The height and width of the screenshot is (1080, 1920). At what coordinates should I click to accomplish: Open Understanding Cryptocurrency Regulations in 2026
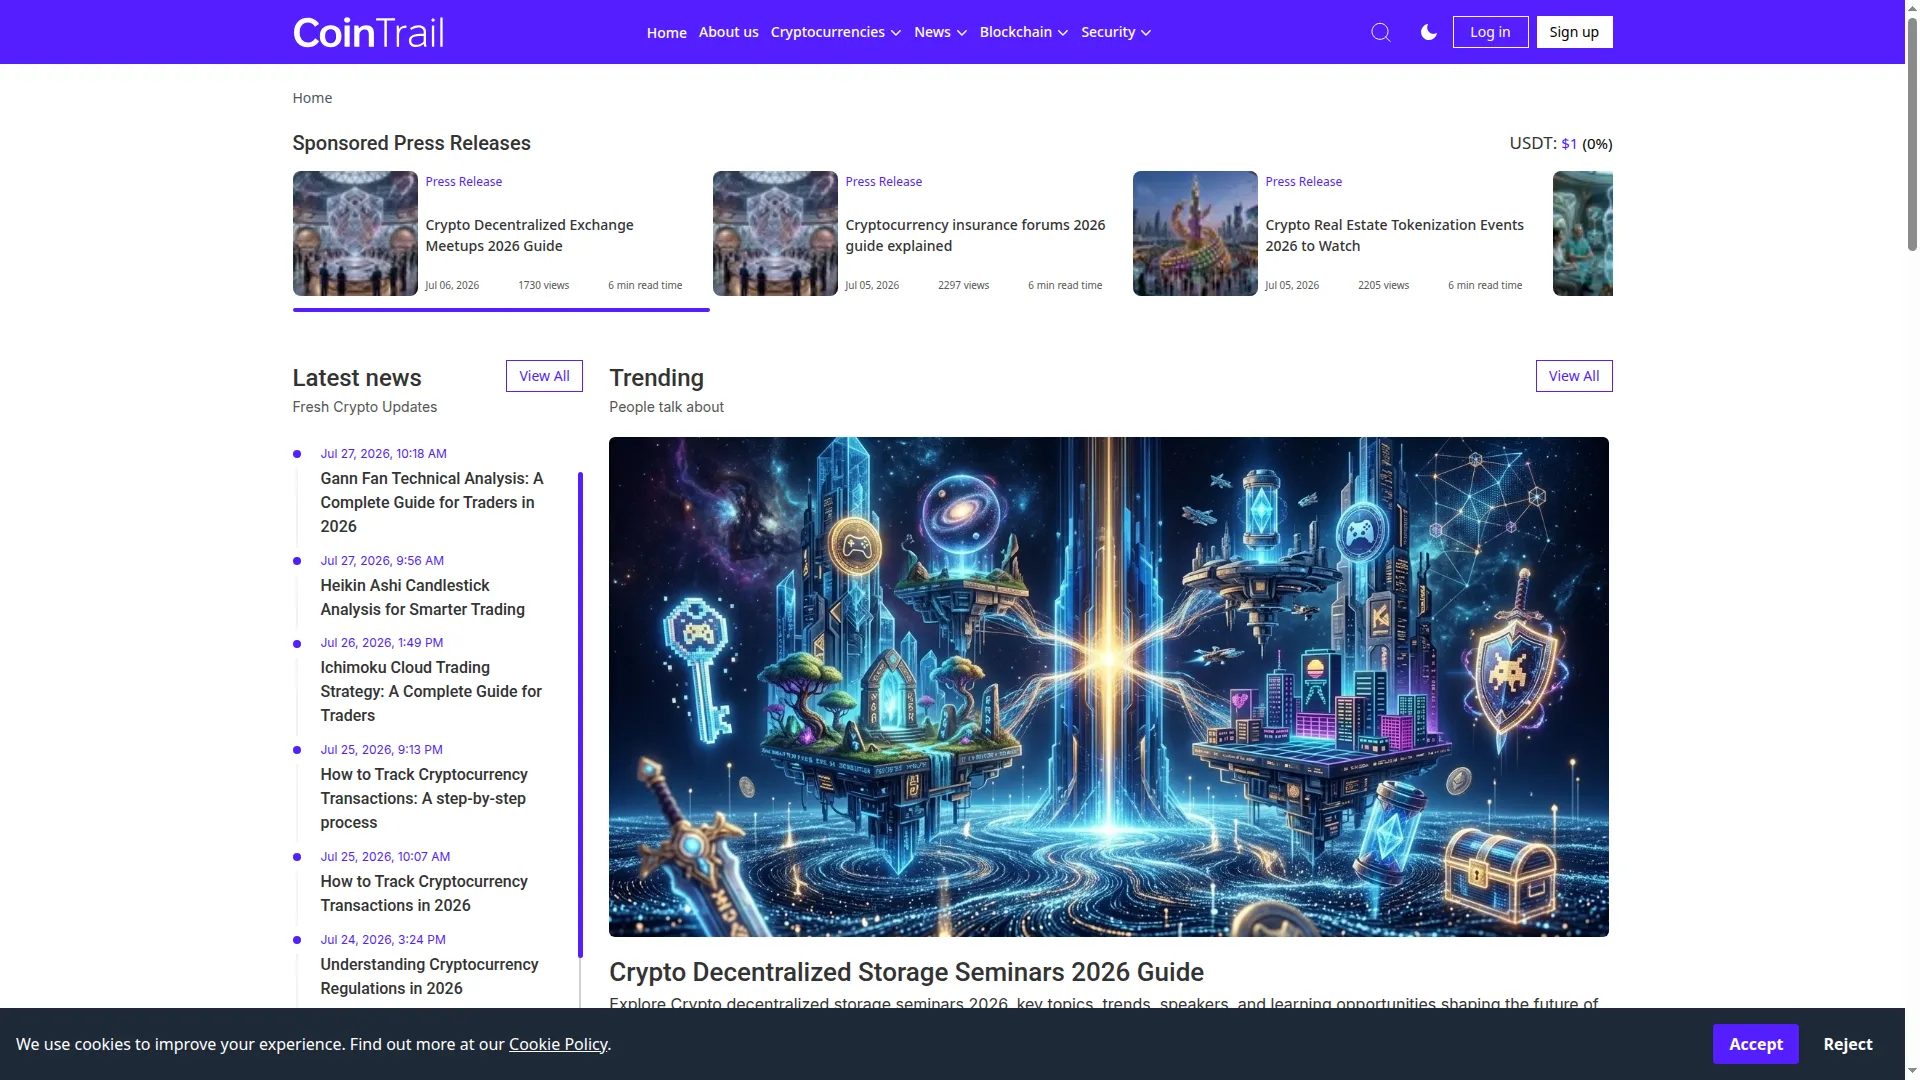(x=429, y=976)
